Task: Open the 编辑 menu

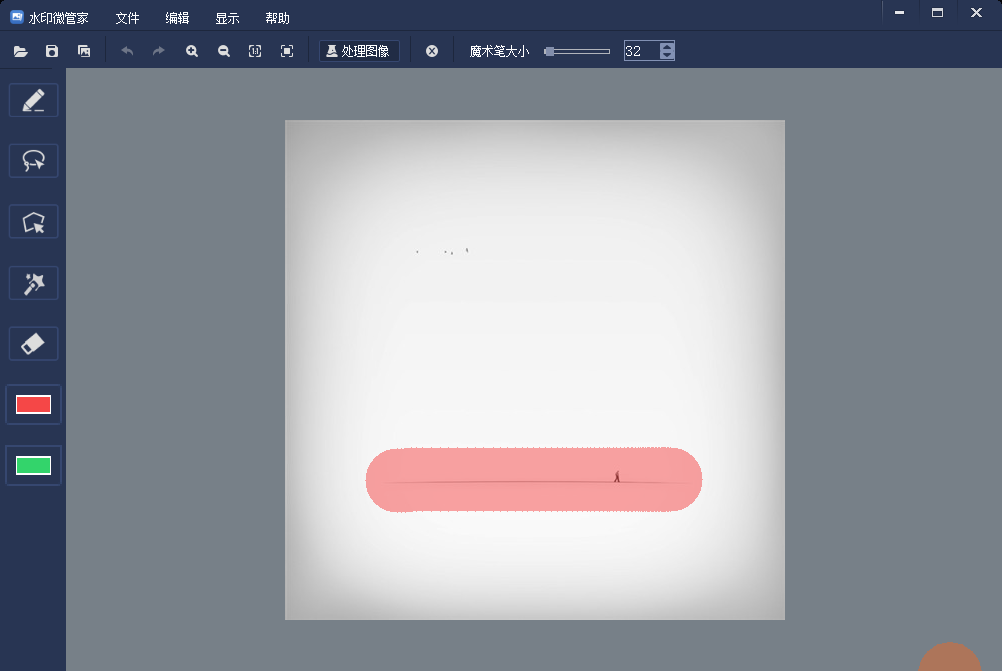Action: [177, 18]
